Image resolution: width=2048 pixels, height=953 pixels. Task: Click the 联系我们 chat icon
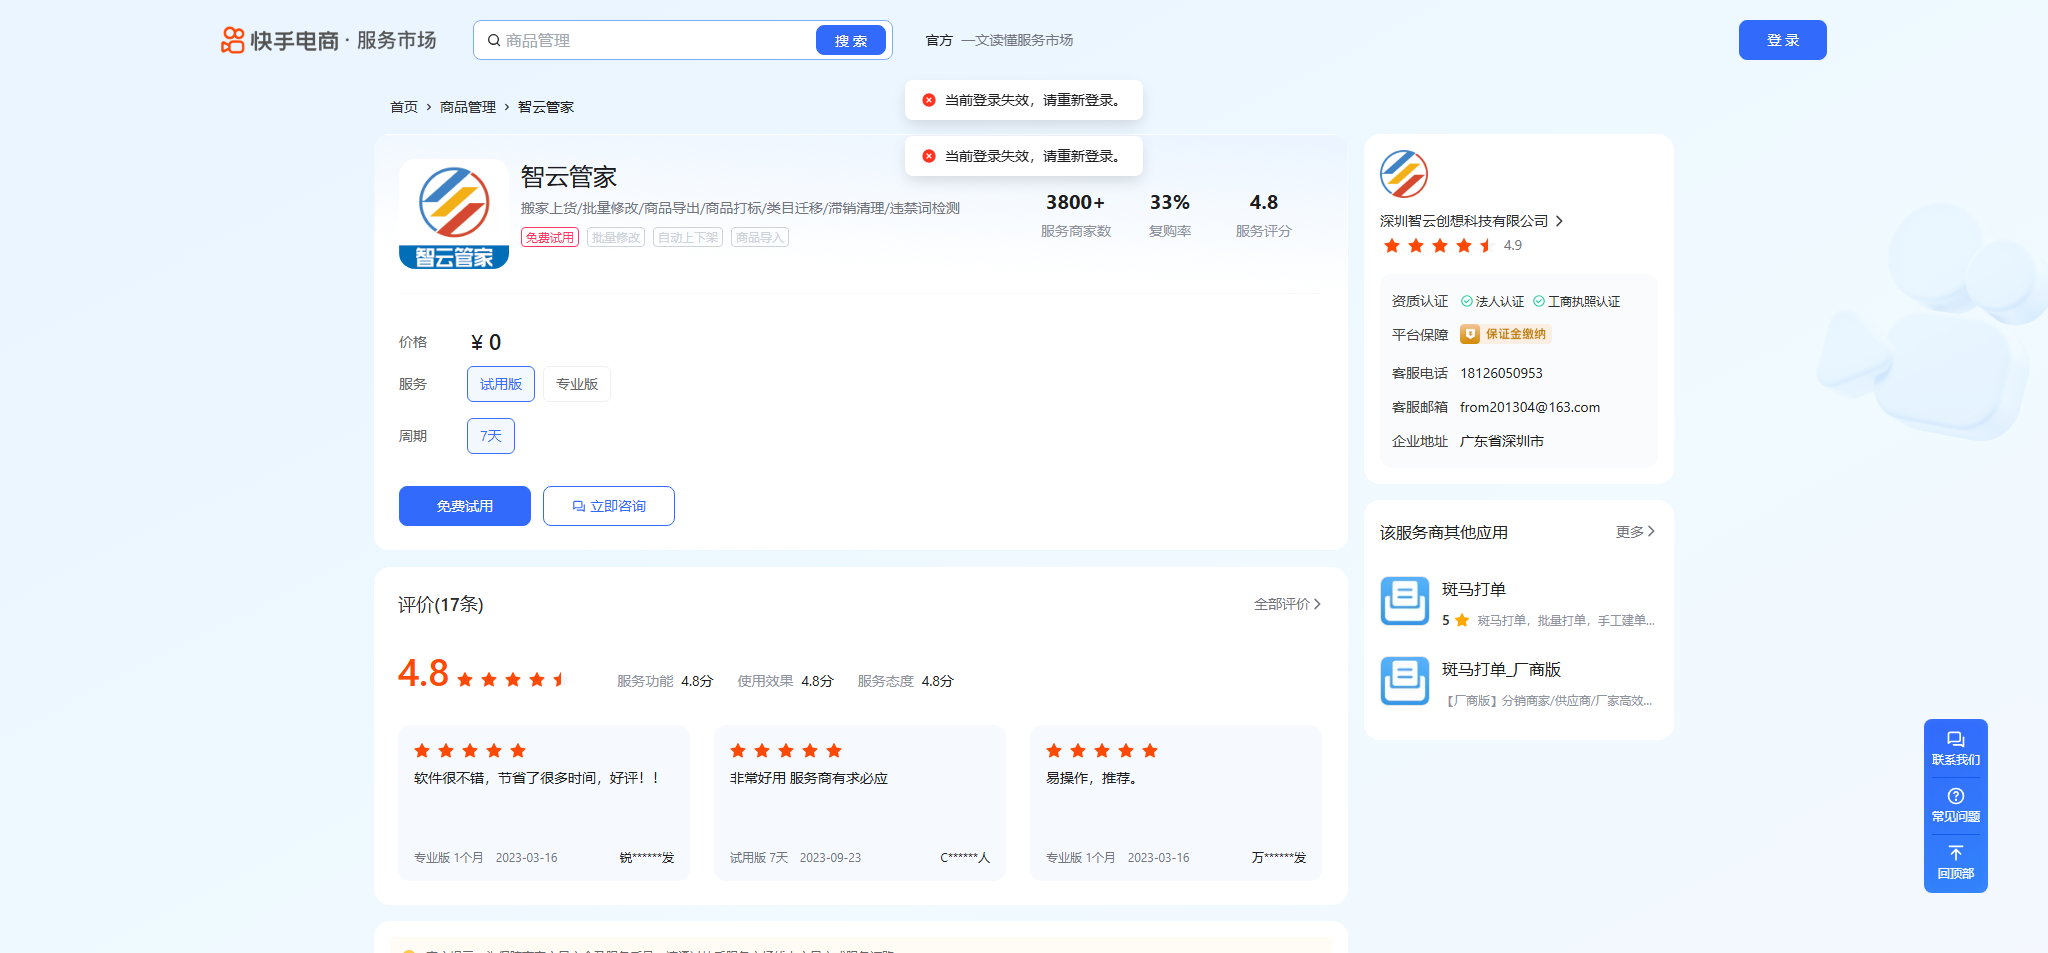point(1956,740)
